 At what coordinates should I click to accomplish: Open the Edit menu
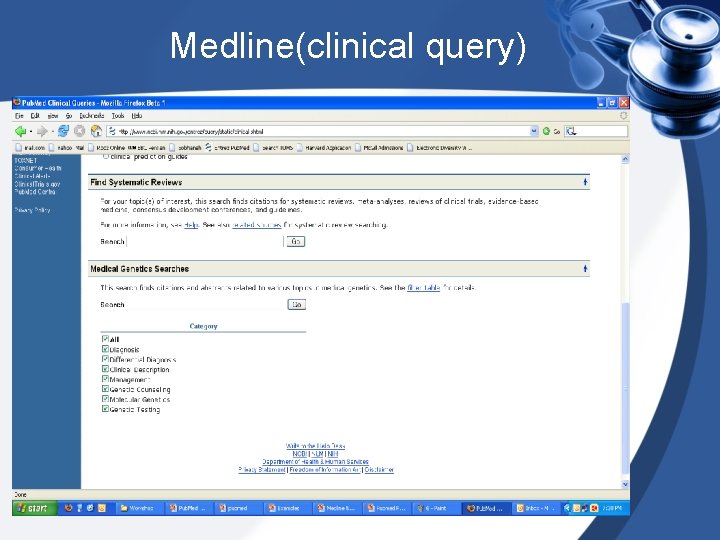pyautogui.click(x=35, y=116)
